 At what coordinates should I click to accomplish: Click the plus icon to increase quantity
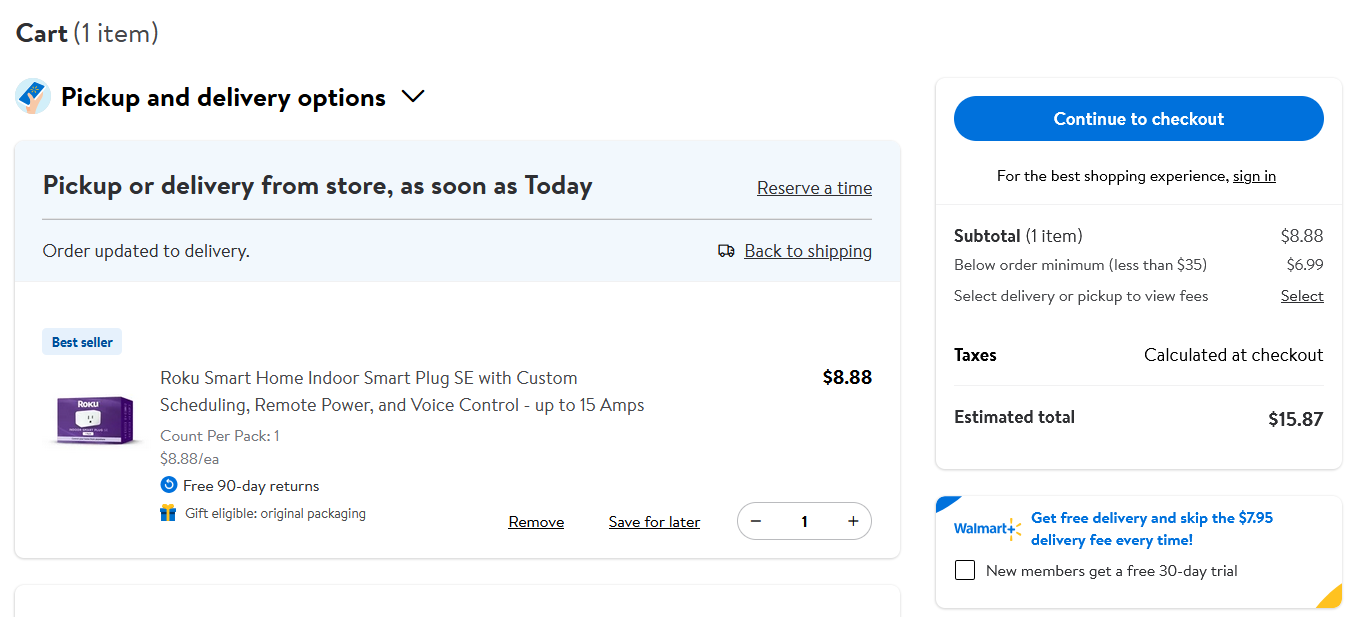tap(853, 521)
